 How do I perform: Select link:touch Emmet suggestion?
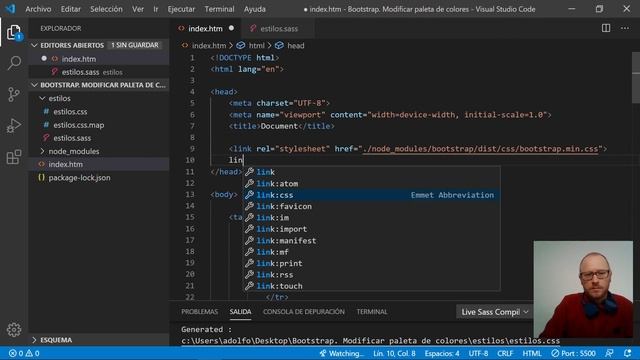point(371,286)
